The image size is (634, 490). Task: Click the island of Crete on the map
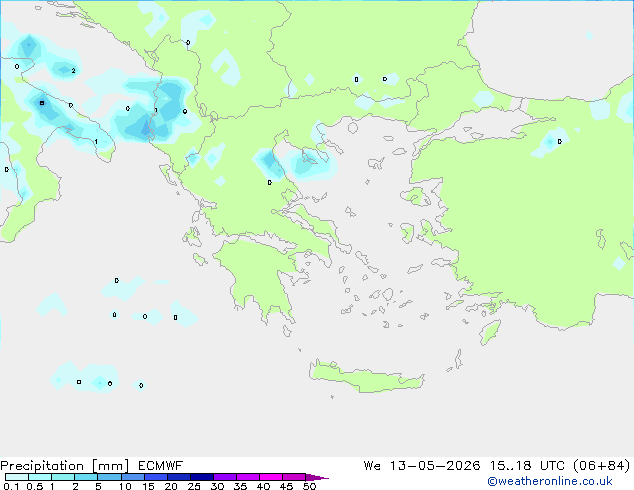coord(366,378)
